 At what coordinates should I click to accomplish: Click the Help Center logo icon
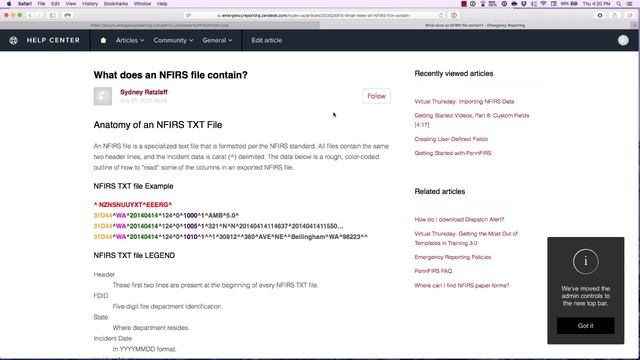click(13, 40)
